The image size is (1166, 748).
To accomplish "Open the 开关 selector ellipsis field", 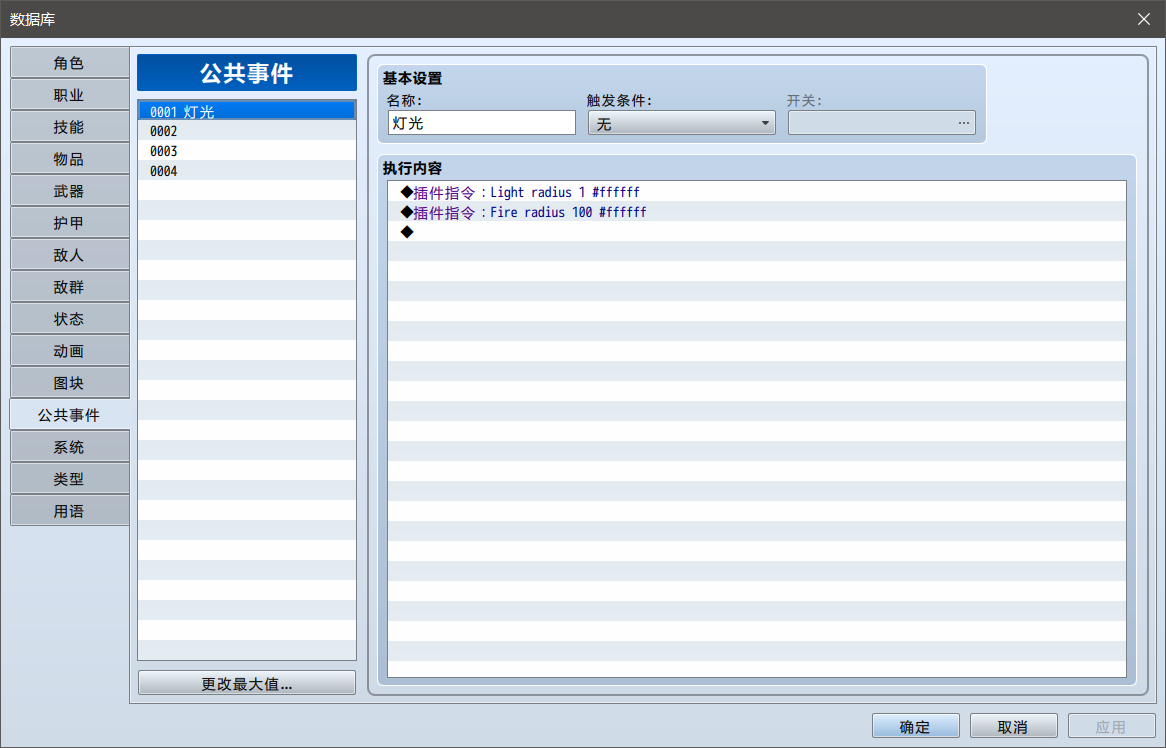I will coord(881,123).
